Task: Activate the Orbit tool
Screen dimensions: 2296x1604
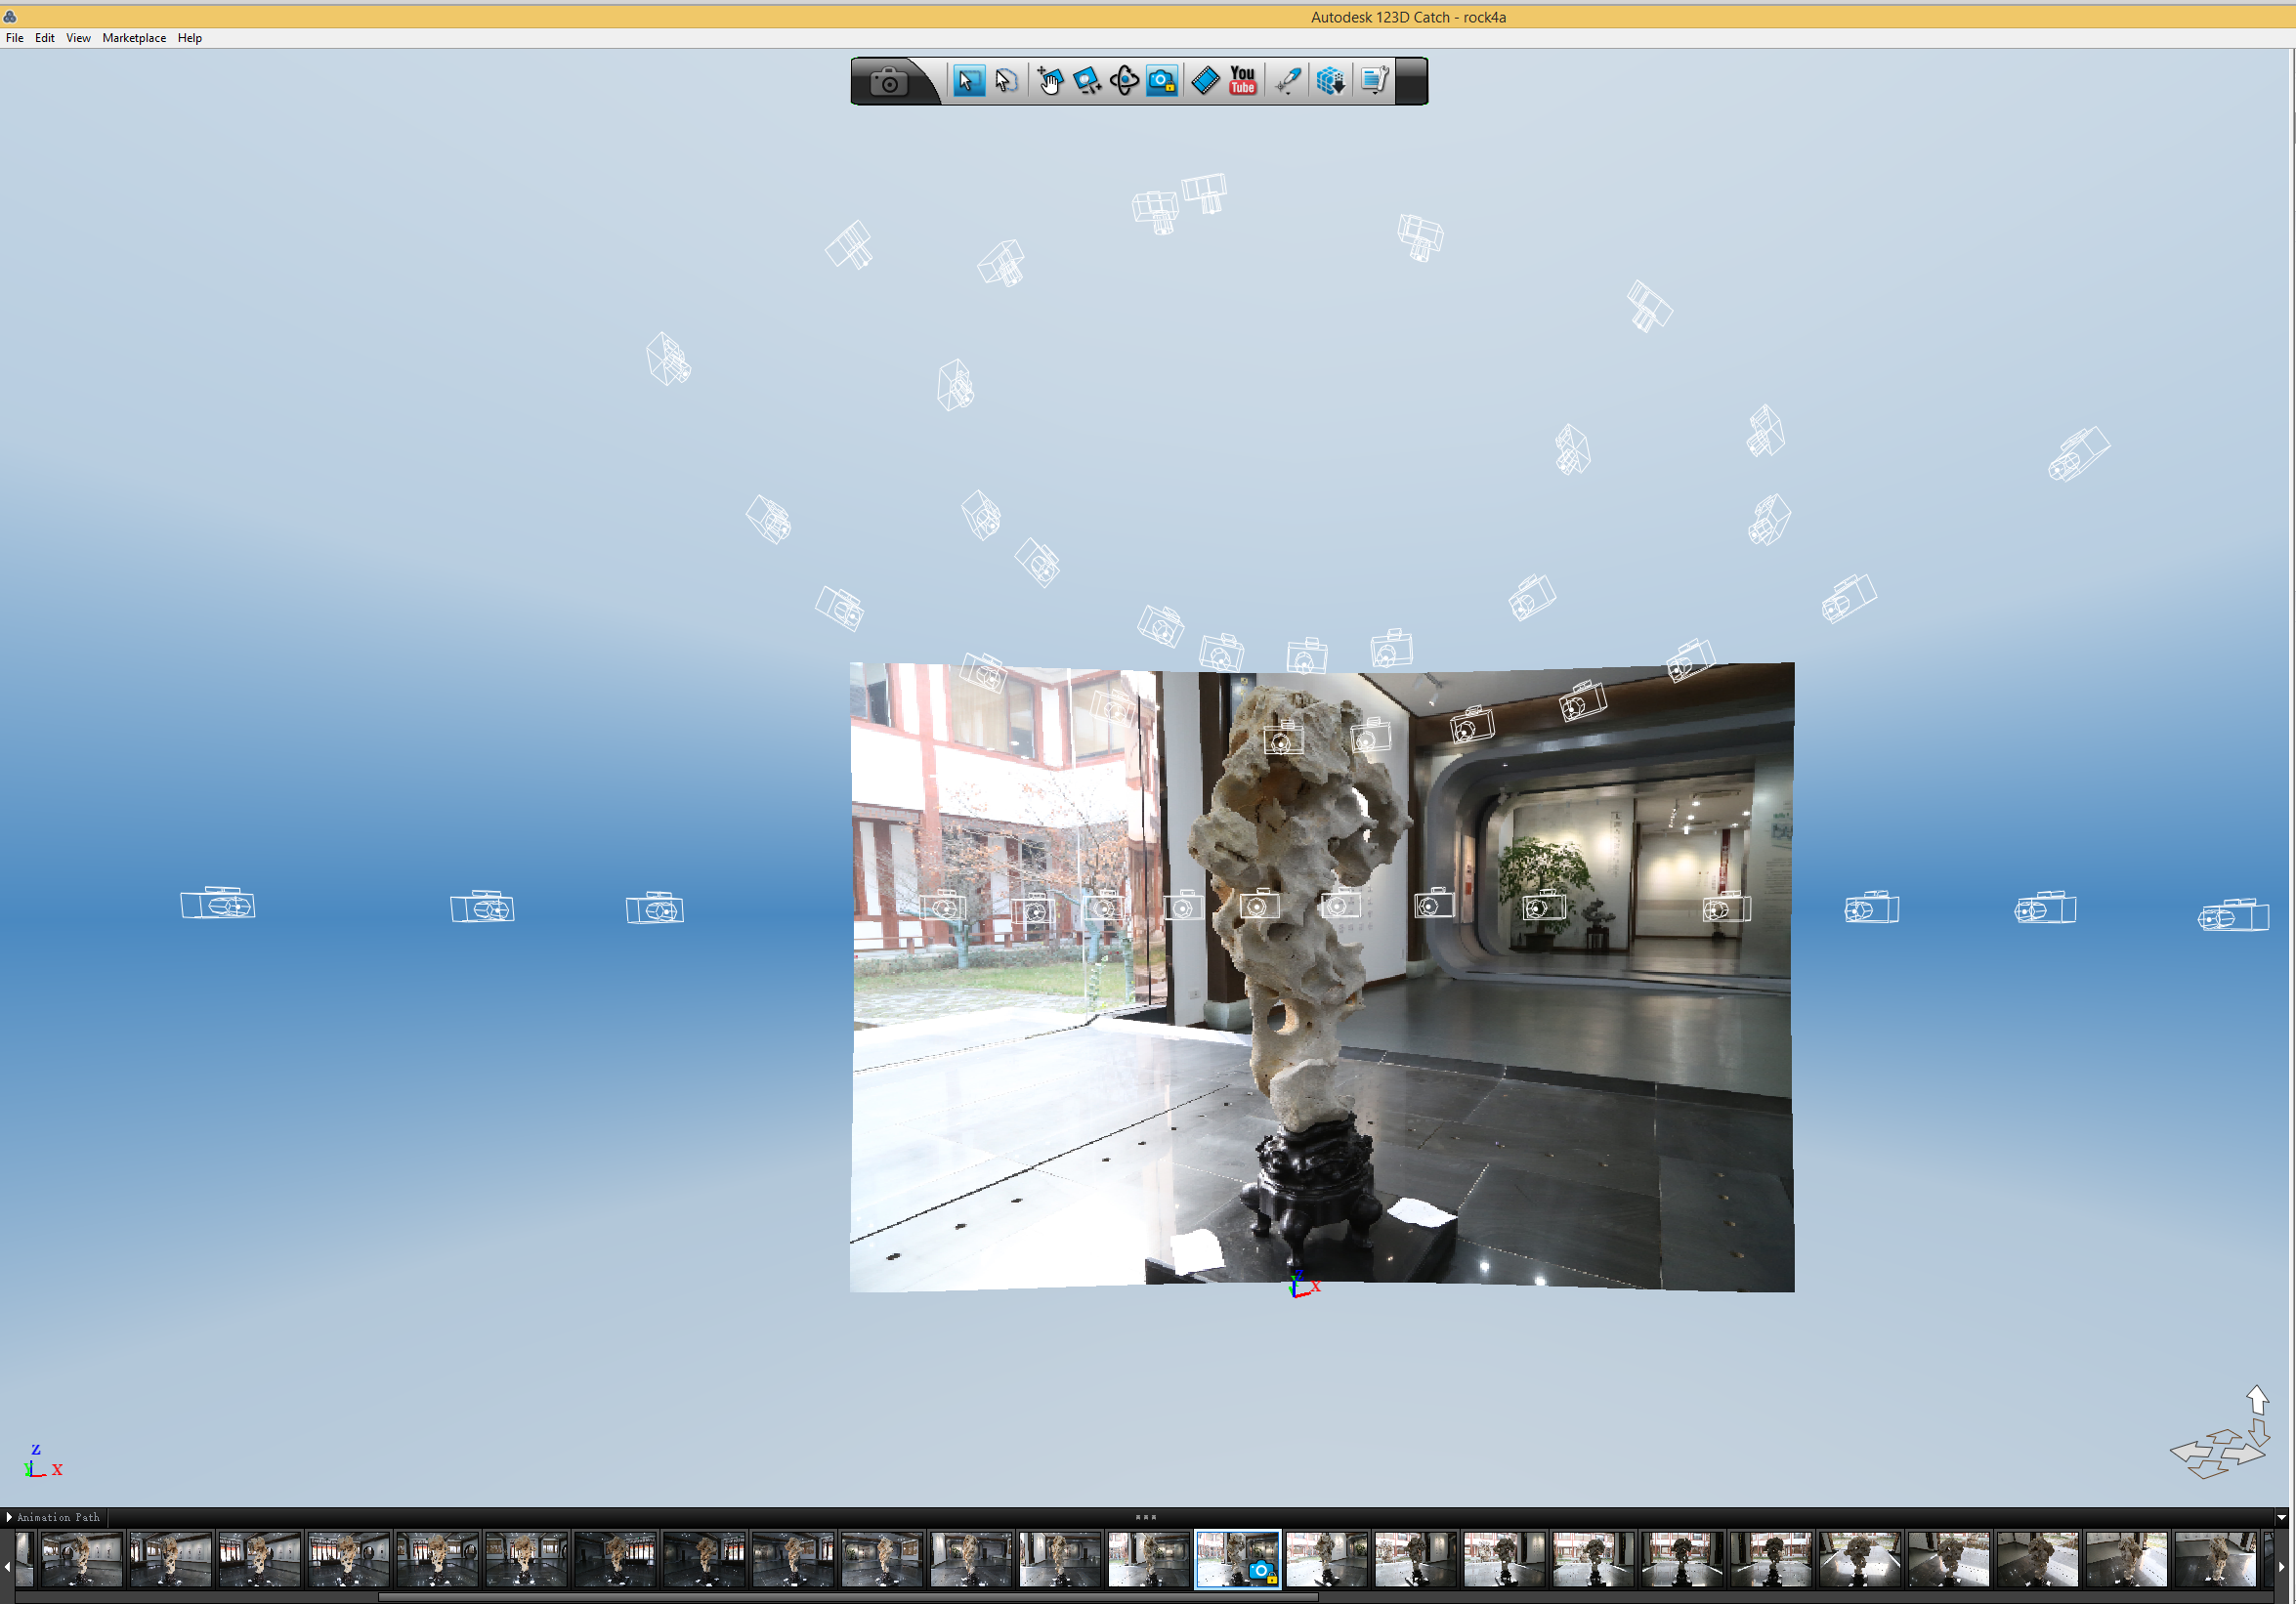Action: tap(1124, 81)
